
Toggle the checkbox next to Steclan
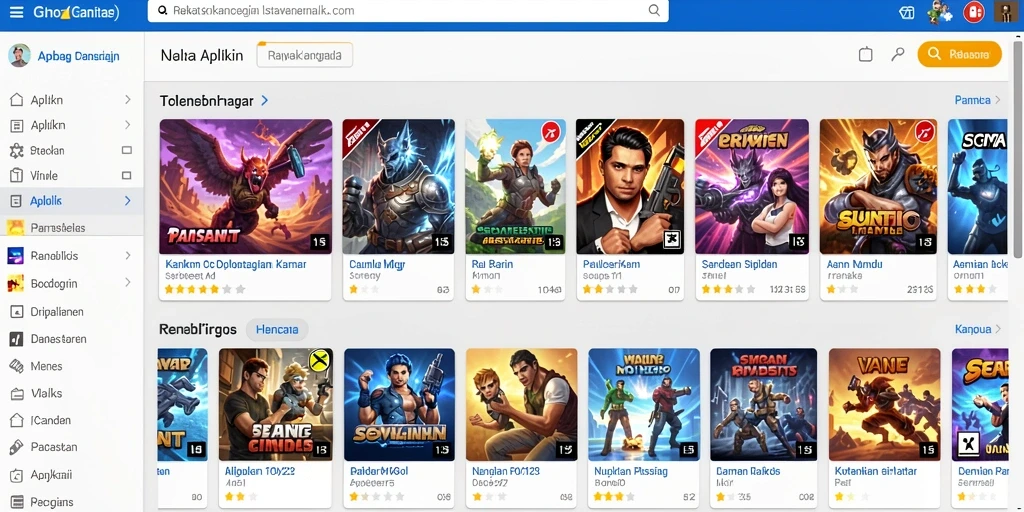tap(127, 151)
